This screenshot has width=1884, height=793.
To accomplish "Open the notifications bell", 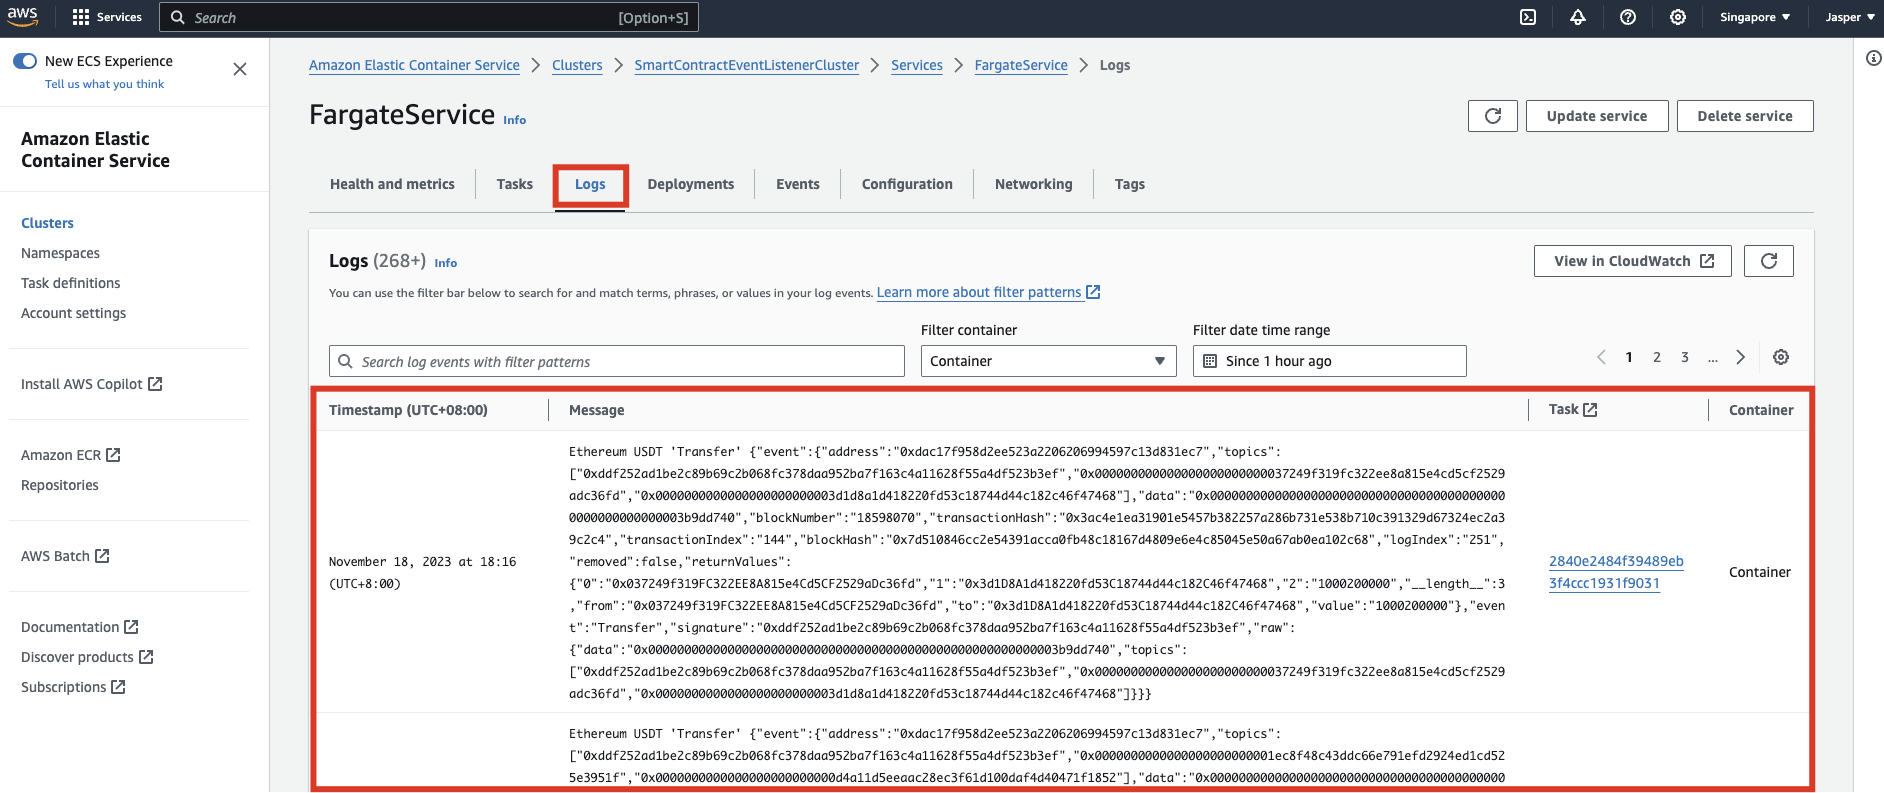I will coord(1578,17).
